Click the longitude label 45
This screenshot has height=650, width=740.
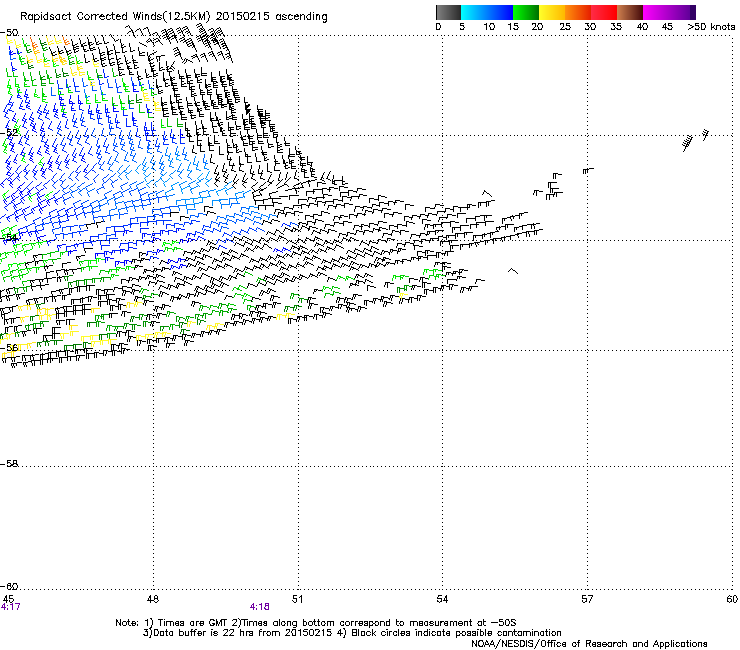pos(8,599)
